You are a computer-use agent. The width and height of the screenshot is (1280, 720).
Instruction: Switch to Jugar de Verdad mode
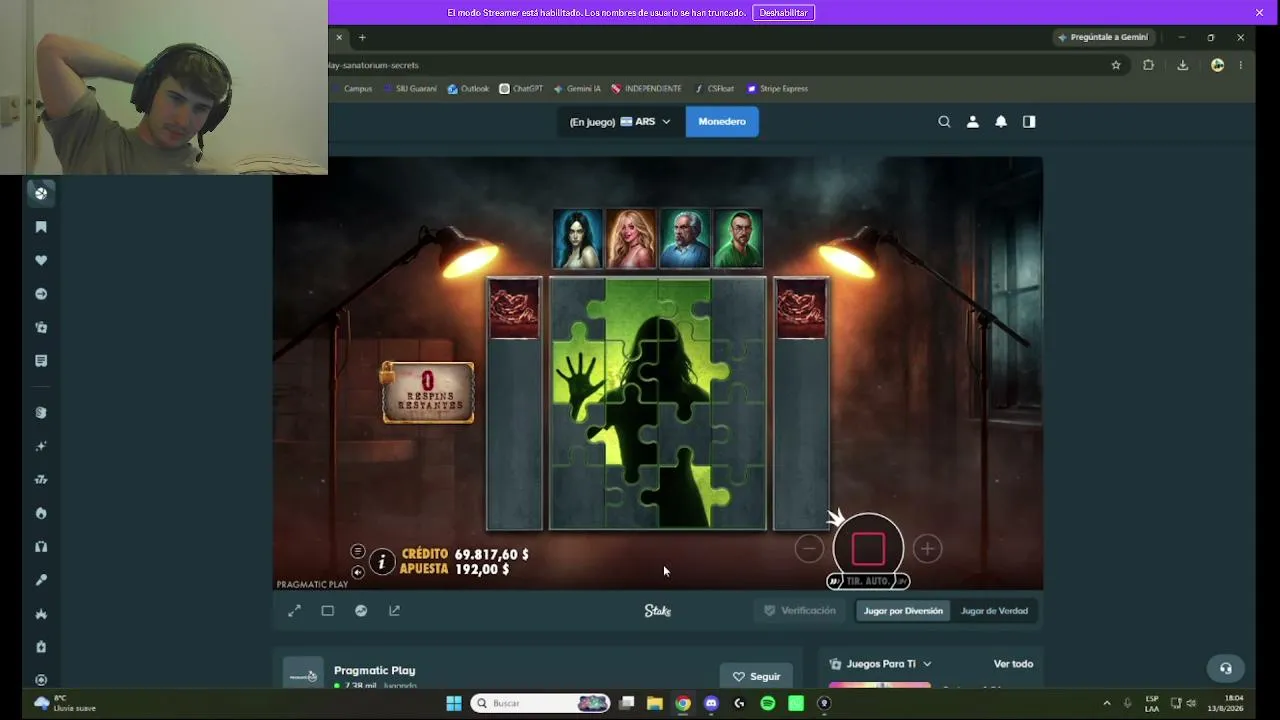pos(994,611)
